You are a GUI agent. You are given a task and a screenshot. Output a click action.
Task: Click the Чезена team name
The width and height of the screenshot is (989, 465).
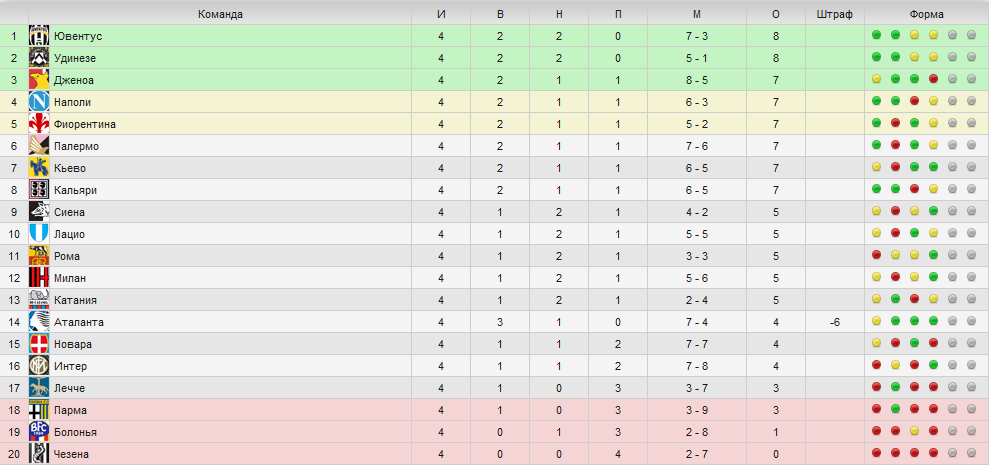[71, 454]
